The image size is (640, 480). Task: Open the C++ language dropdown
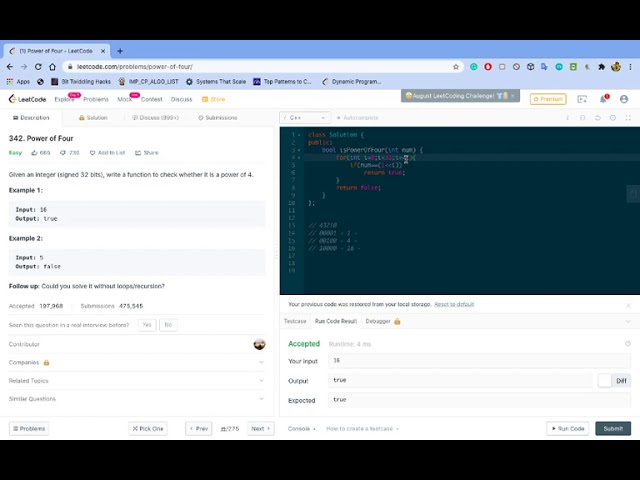305,118
